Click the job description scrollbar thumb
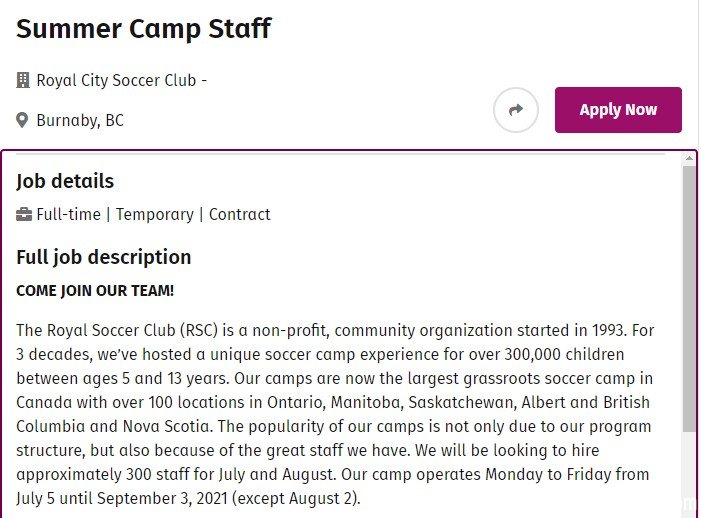Screen dimensions: 701x518 click(689, 298)
